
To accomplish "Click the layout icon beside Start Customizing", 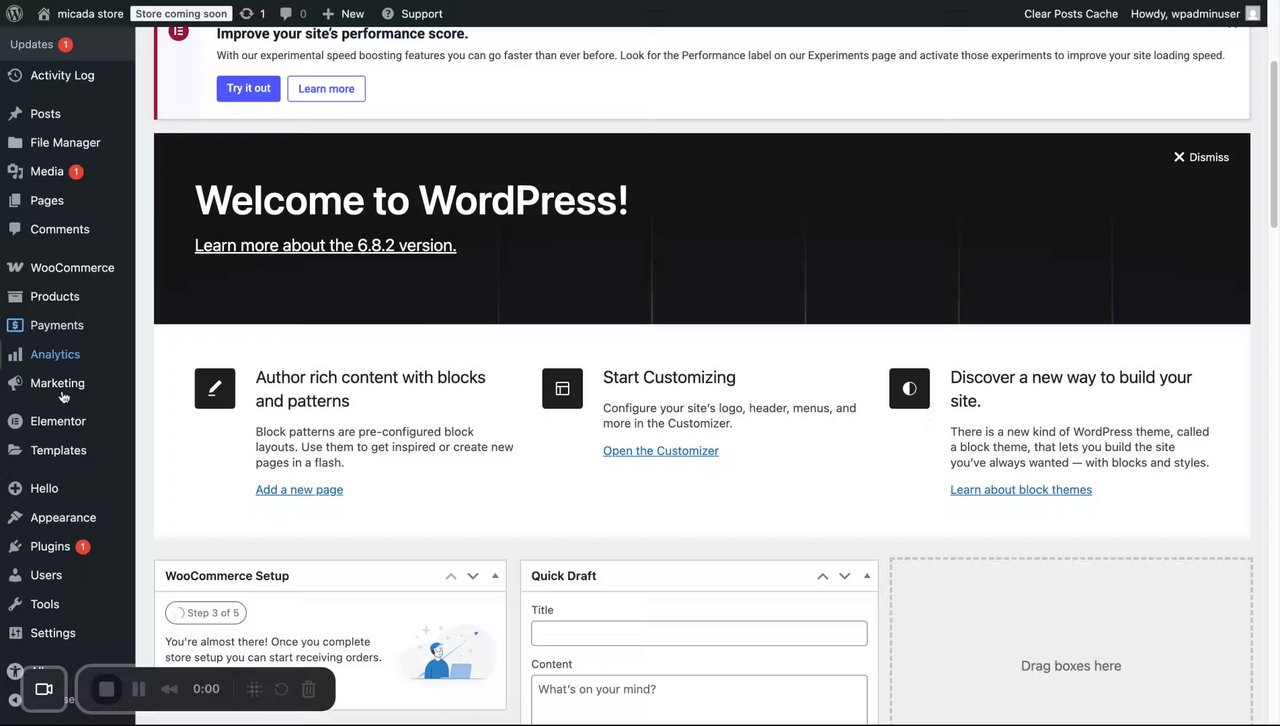I will [x=562, y=389].
